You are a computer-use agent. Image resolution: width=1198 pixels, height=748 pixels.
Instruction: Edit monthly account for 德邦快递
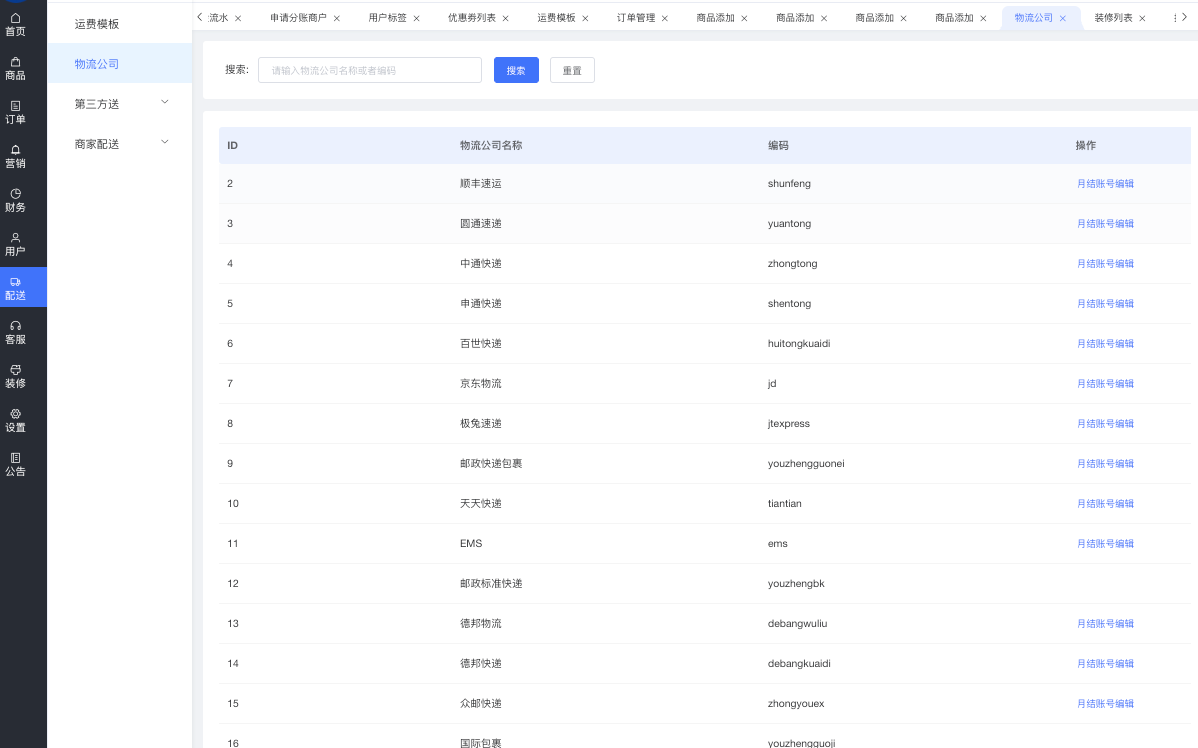1105,663
